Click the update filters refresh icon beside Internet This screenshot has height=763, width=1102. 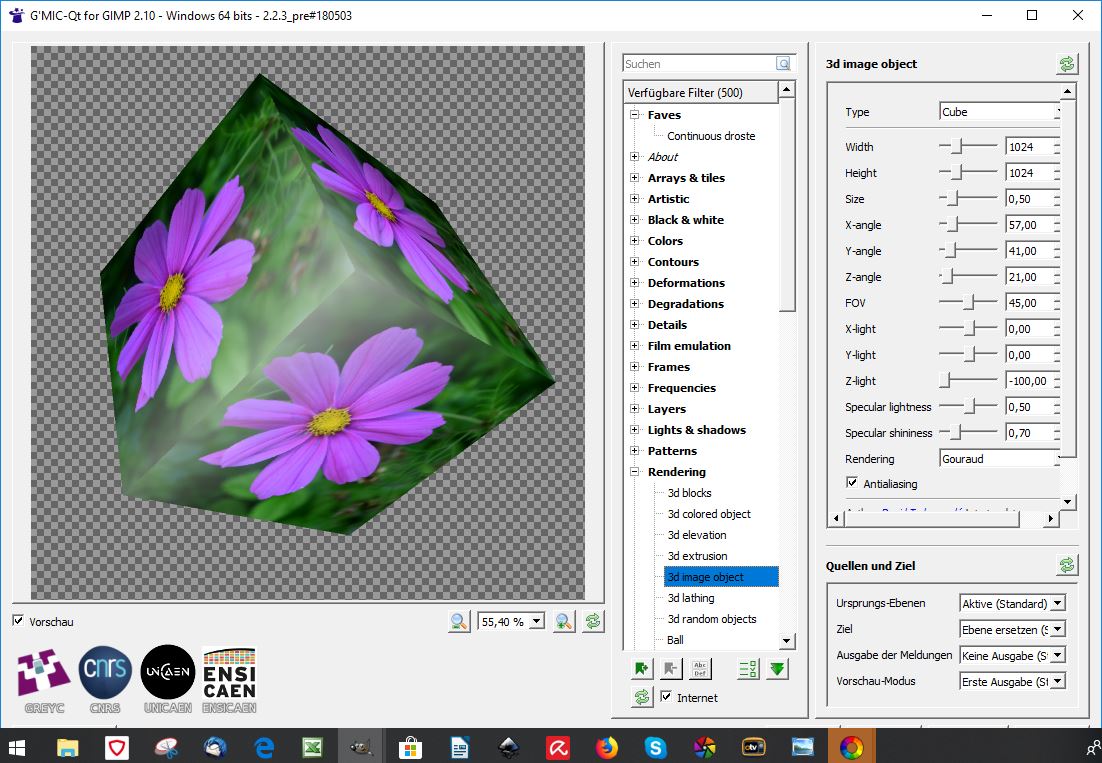(642, 697)
